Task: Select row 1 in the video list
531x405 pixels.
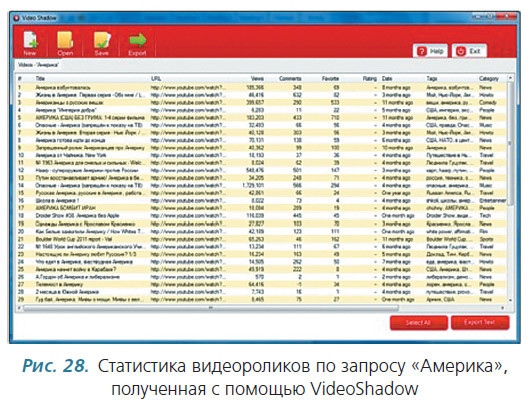Action: click(261, 87)
